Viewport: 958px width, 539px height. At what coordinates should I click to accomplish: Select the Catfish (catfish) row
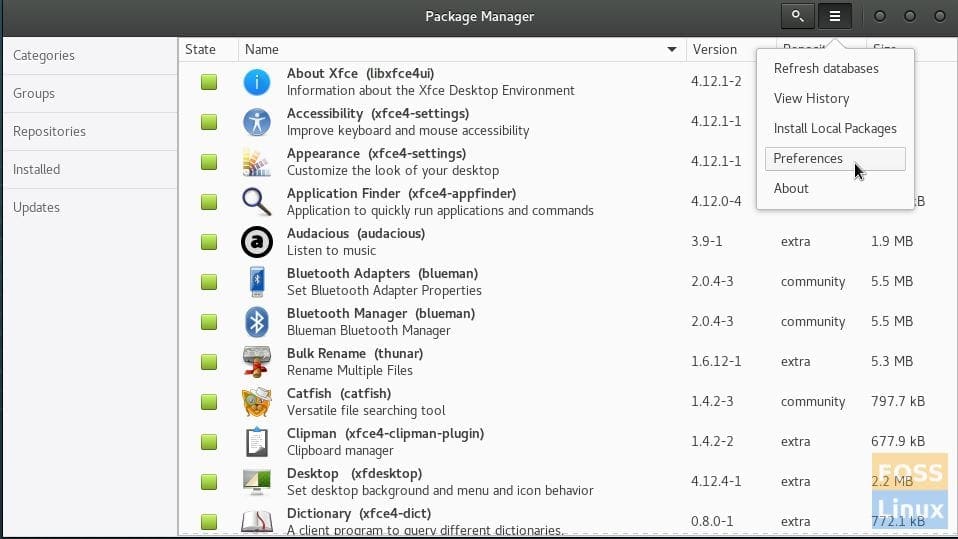pyautogui.click(x=568, y=402)
